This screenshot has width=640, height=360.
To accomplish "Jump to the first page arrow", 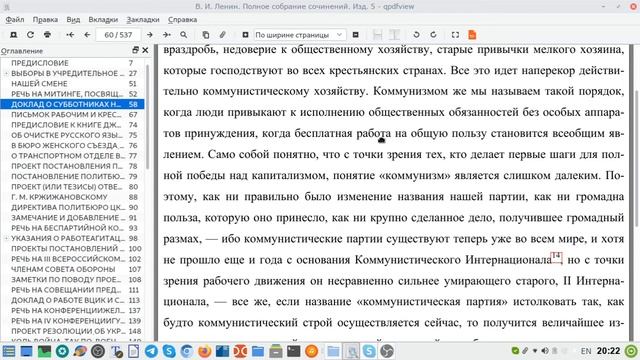I will [70, 35].
